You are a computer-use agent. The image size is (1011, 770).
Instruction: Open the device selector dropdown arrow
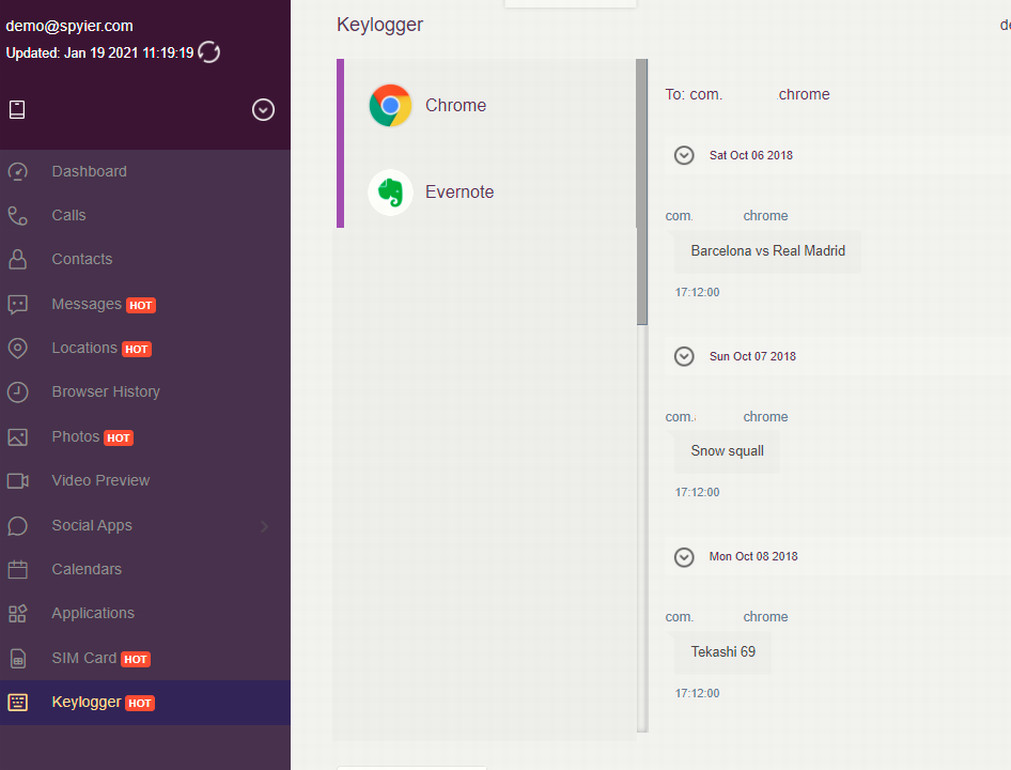click(x=263, y=110)
